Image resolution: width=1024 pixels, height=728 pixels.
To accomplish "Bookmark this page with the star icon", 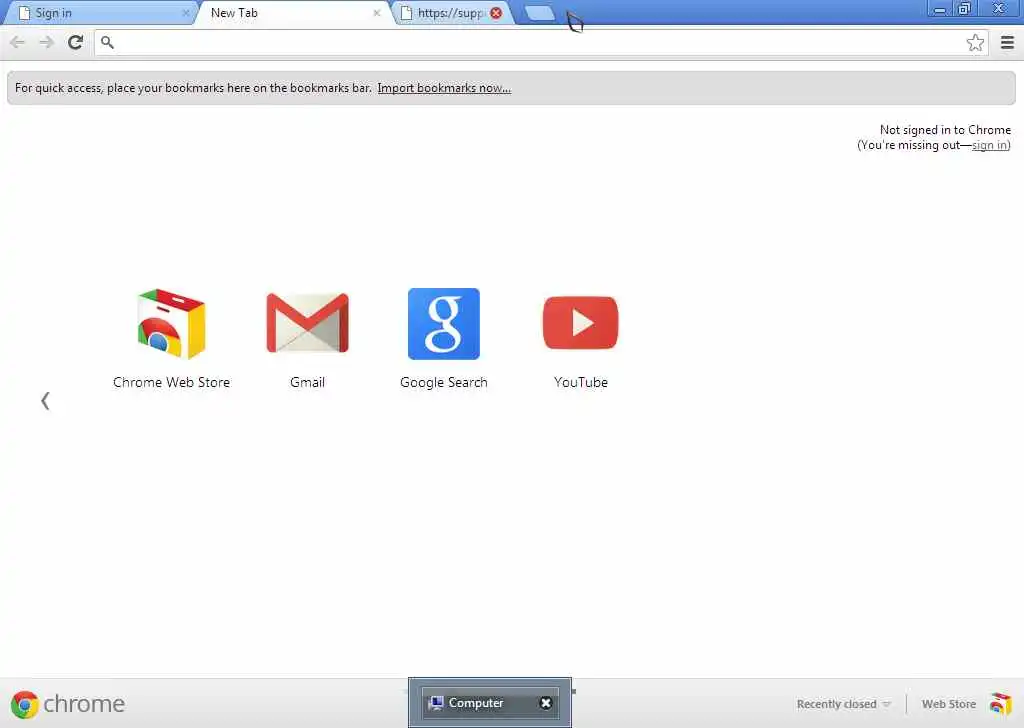I will [975, 42].
